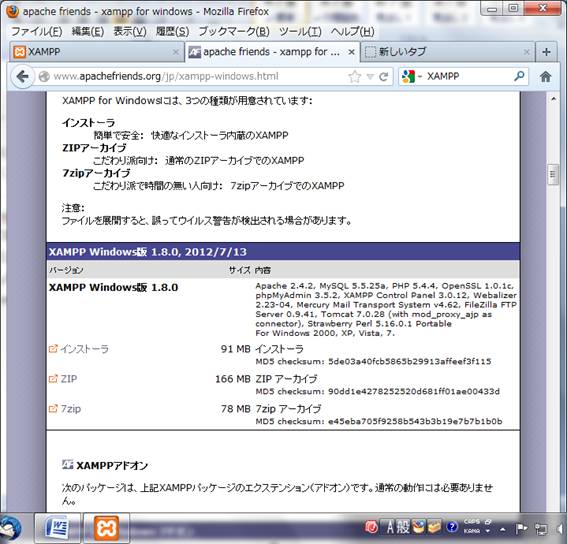567x544 pixels.
Task: Open the ファイル(F) menu
Action: click(37, 31)
